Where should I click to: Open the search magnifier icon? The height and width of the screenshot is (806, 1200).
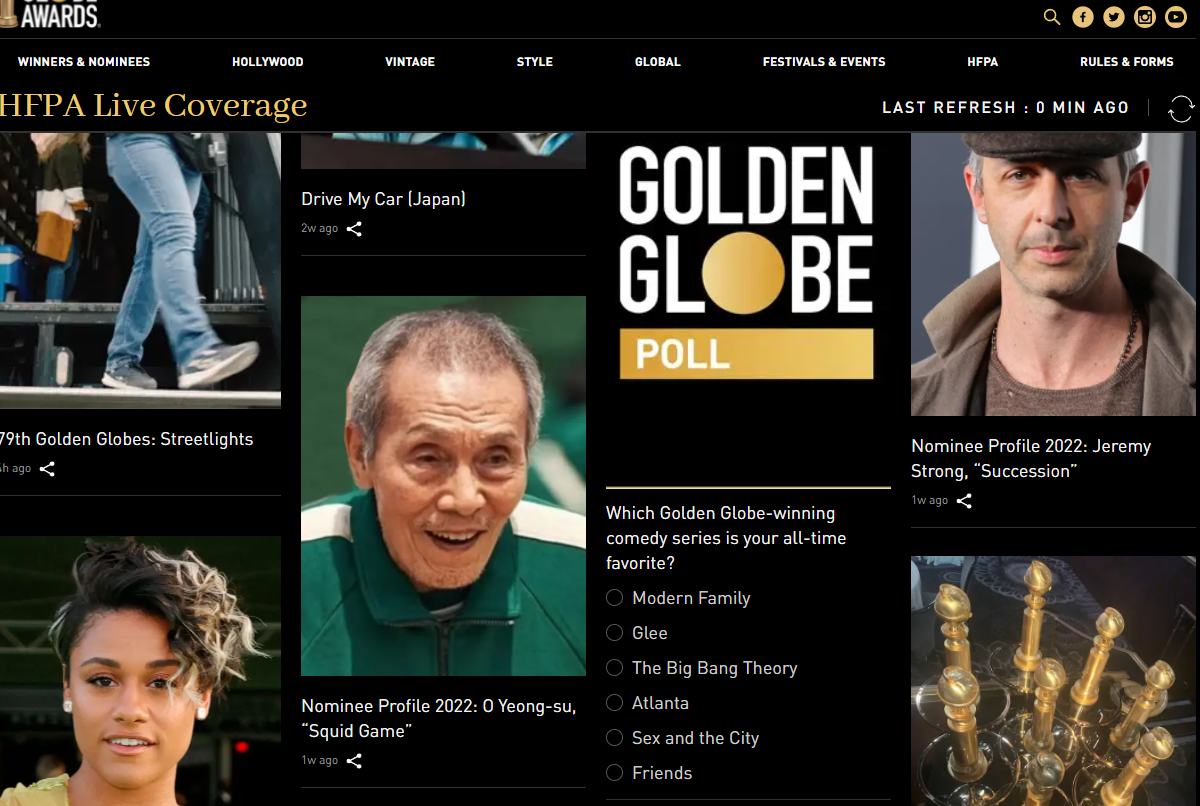1051,17
